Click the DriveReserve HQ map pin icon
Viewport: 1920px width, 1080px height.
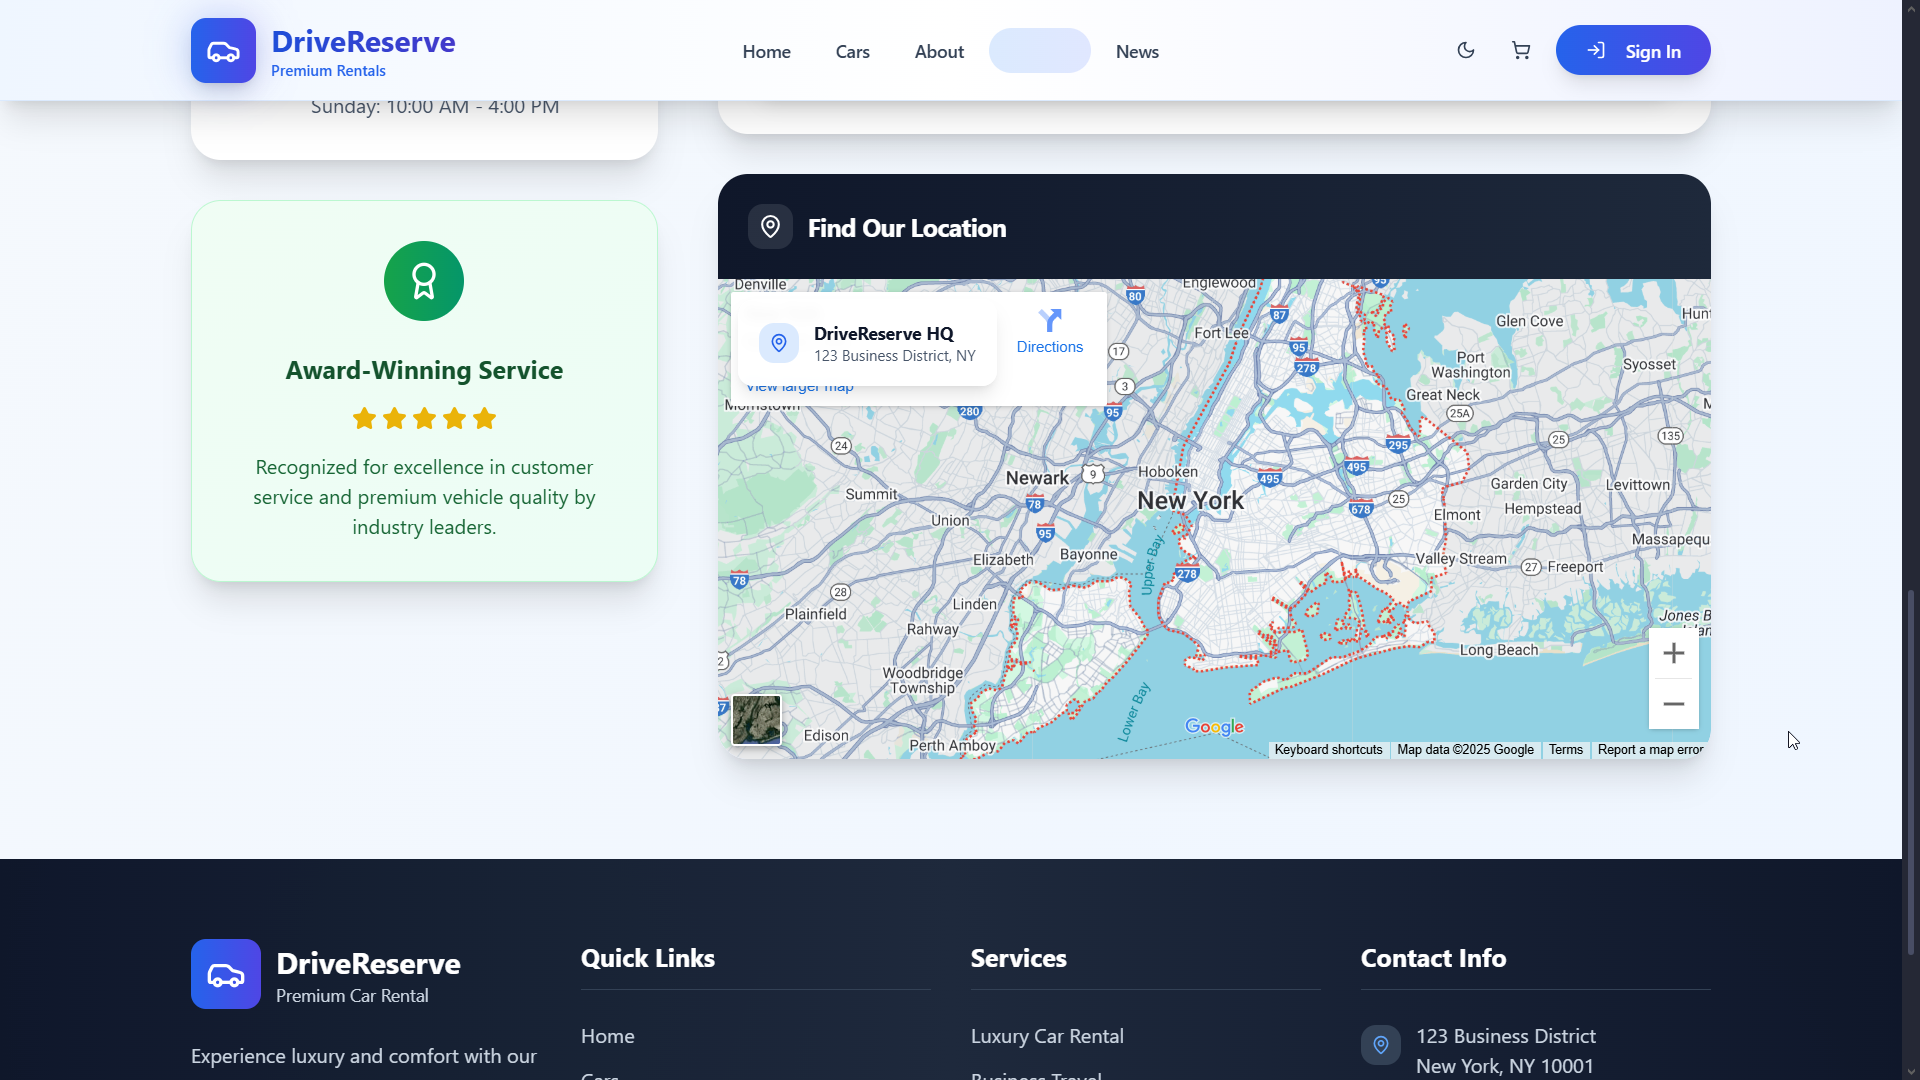778,343
